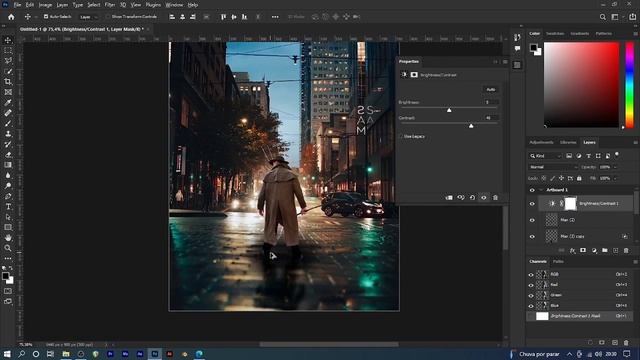Click the foreground color swatch in Color panel
This screenshot has height=360, width=640.
533,47
